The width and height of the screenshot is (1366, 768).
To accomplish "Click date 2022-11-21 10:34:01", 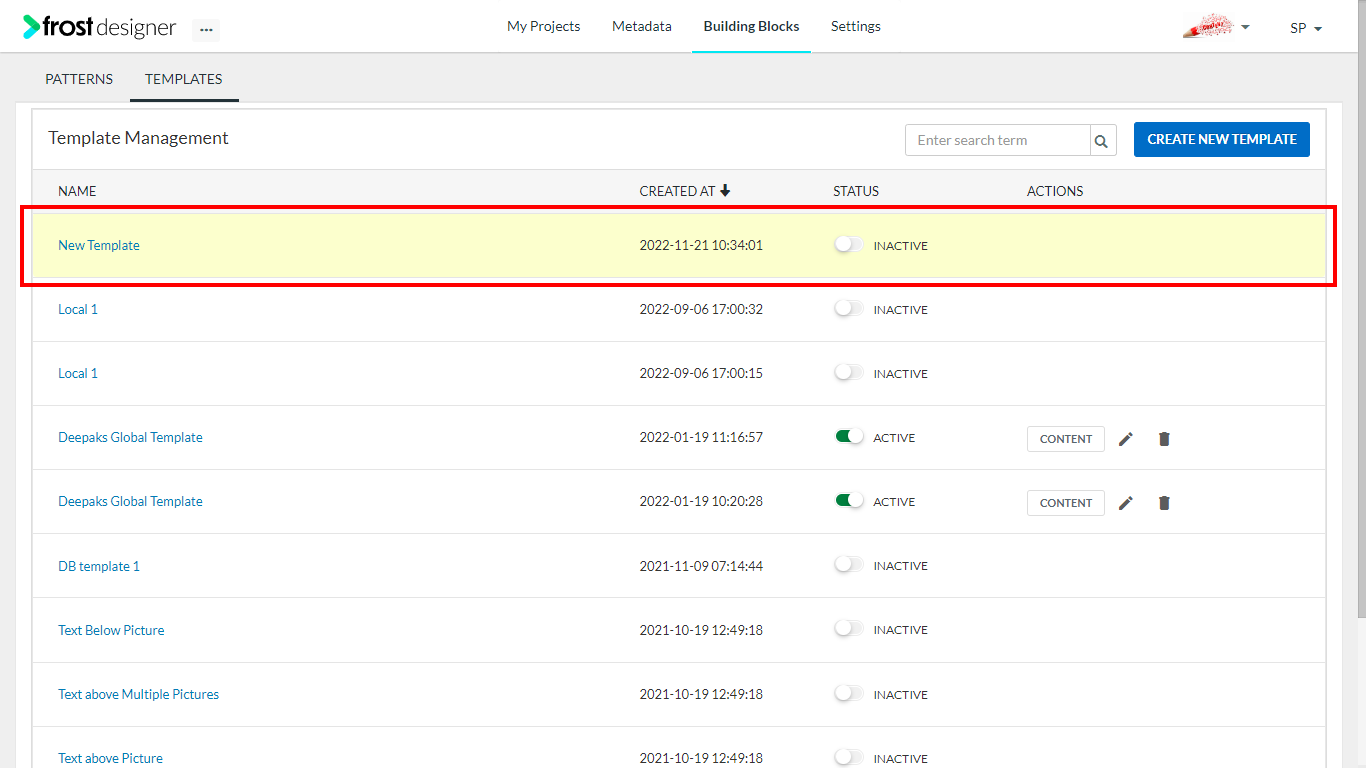I will pyautogui.click(x=701, y=245).
